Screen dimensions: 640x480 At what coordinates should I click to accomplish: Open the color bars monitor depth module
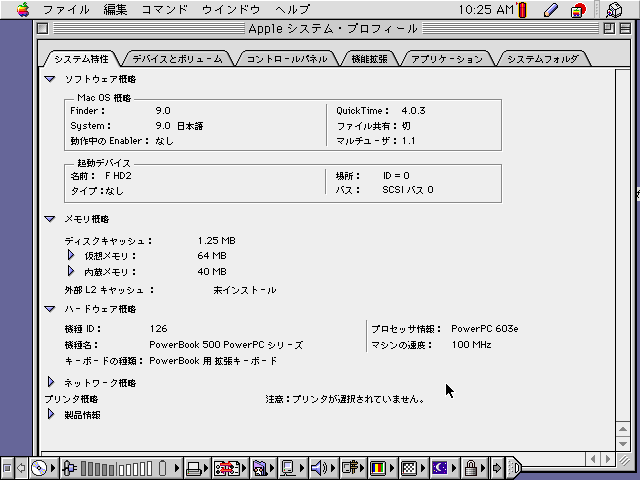[x=383, y=468]
